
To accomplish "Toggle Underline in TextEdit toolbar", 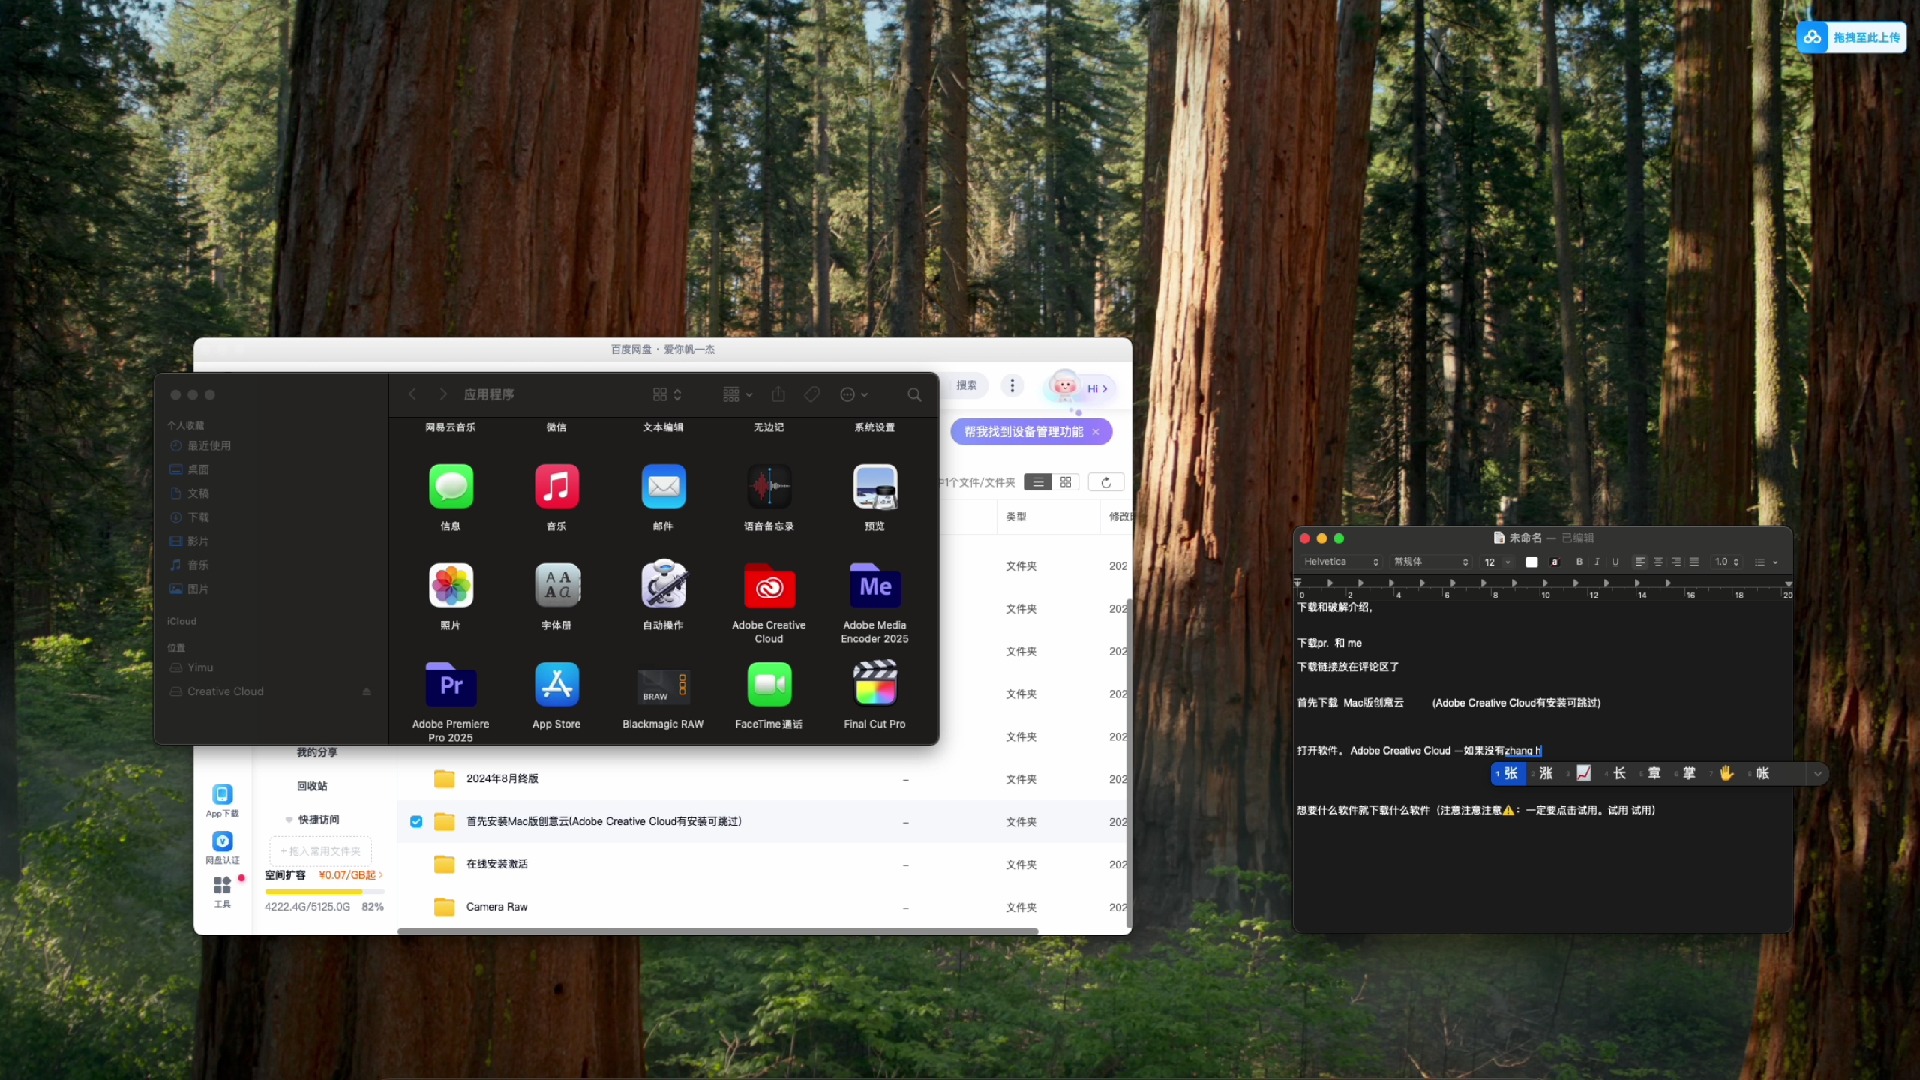I will point(1615,562).
